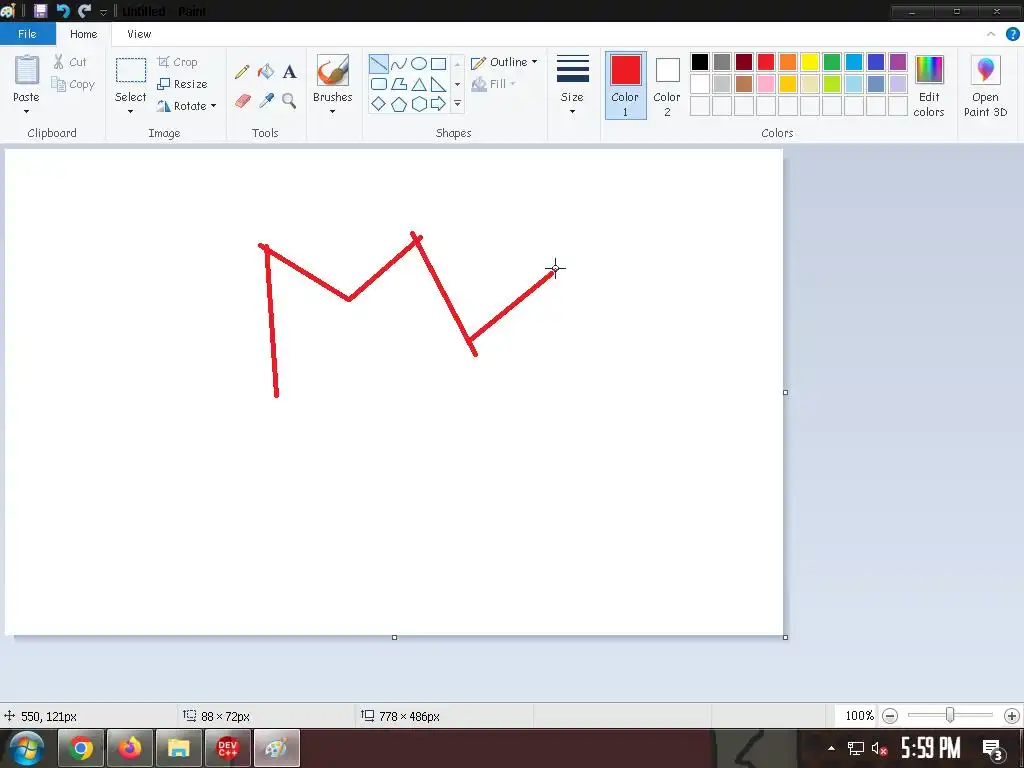The width and height of the screenshot is (1024, 768).
Task: Expand the Shapes gallery more arrow
Action: [x=458, y=104]
